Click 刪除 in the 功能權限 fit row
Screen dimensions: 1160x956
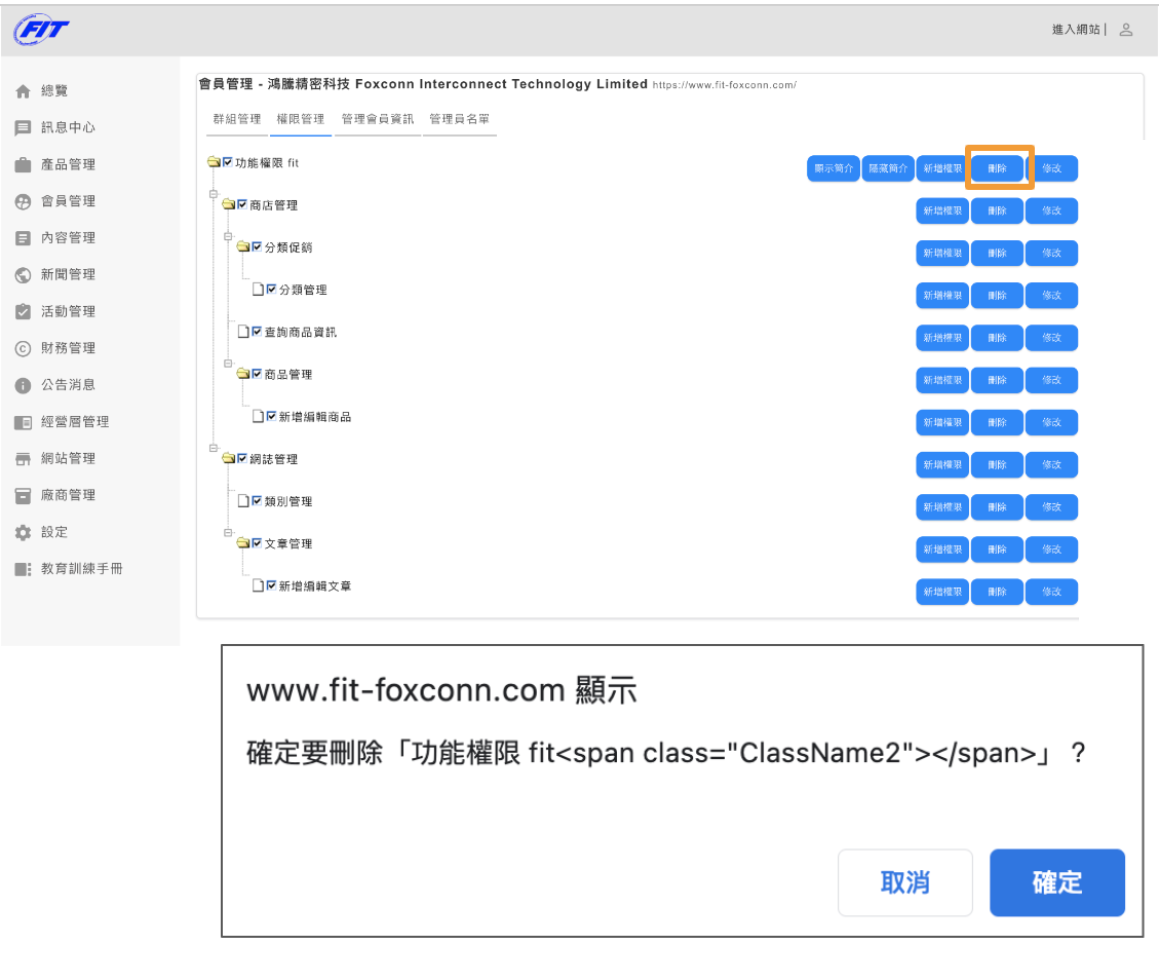[997, 169]
